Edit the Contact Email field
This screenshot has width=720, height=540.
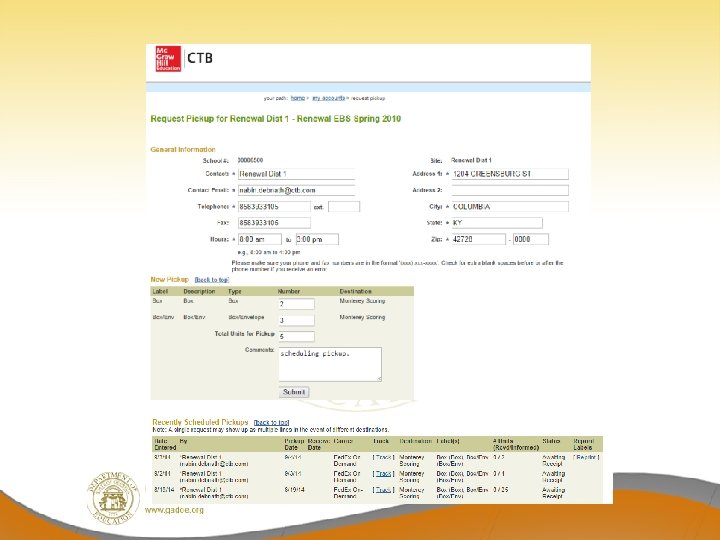[296, 190]
